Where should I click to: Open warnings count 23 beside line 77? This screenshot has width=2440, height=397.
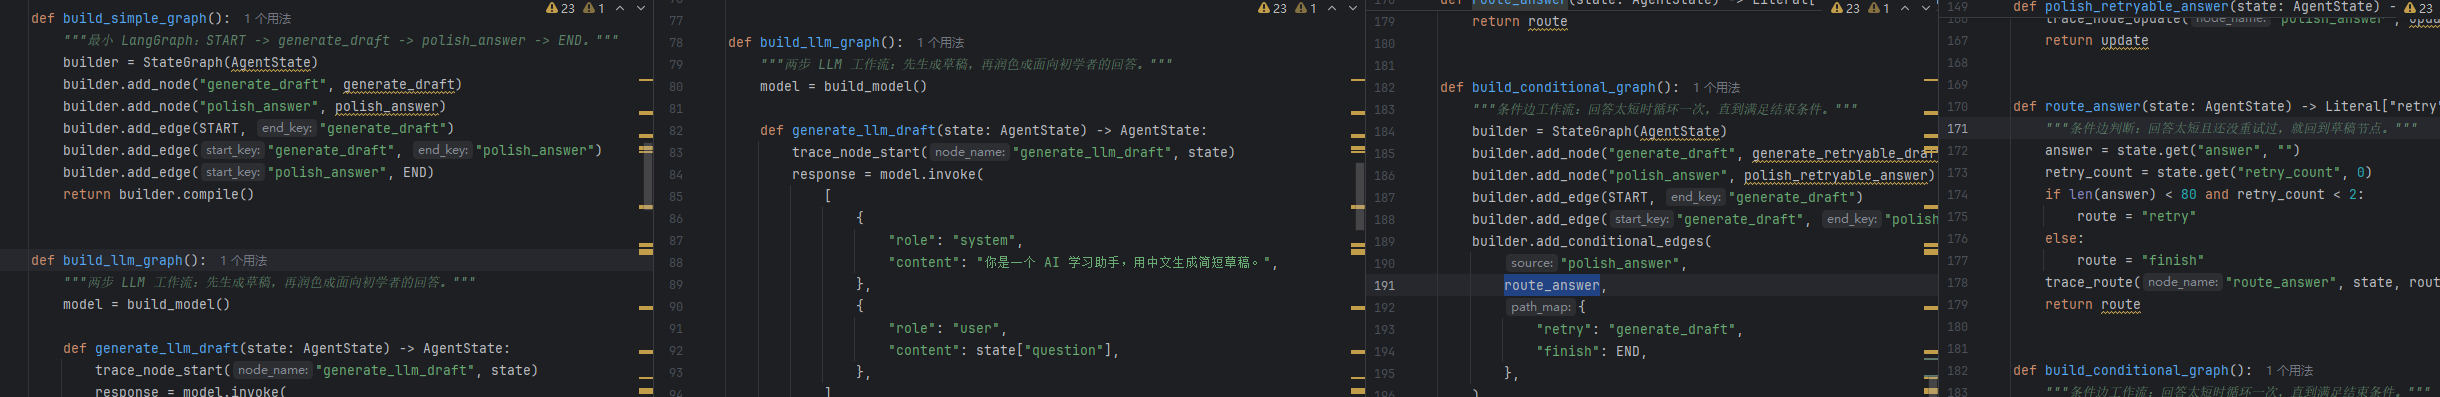[x=1272, y=8]
